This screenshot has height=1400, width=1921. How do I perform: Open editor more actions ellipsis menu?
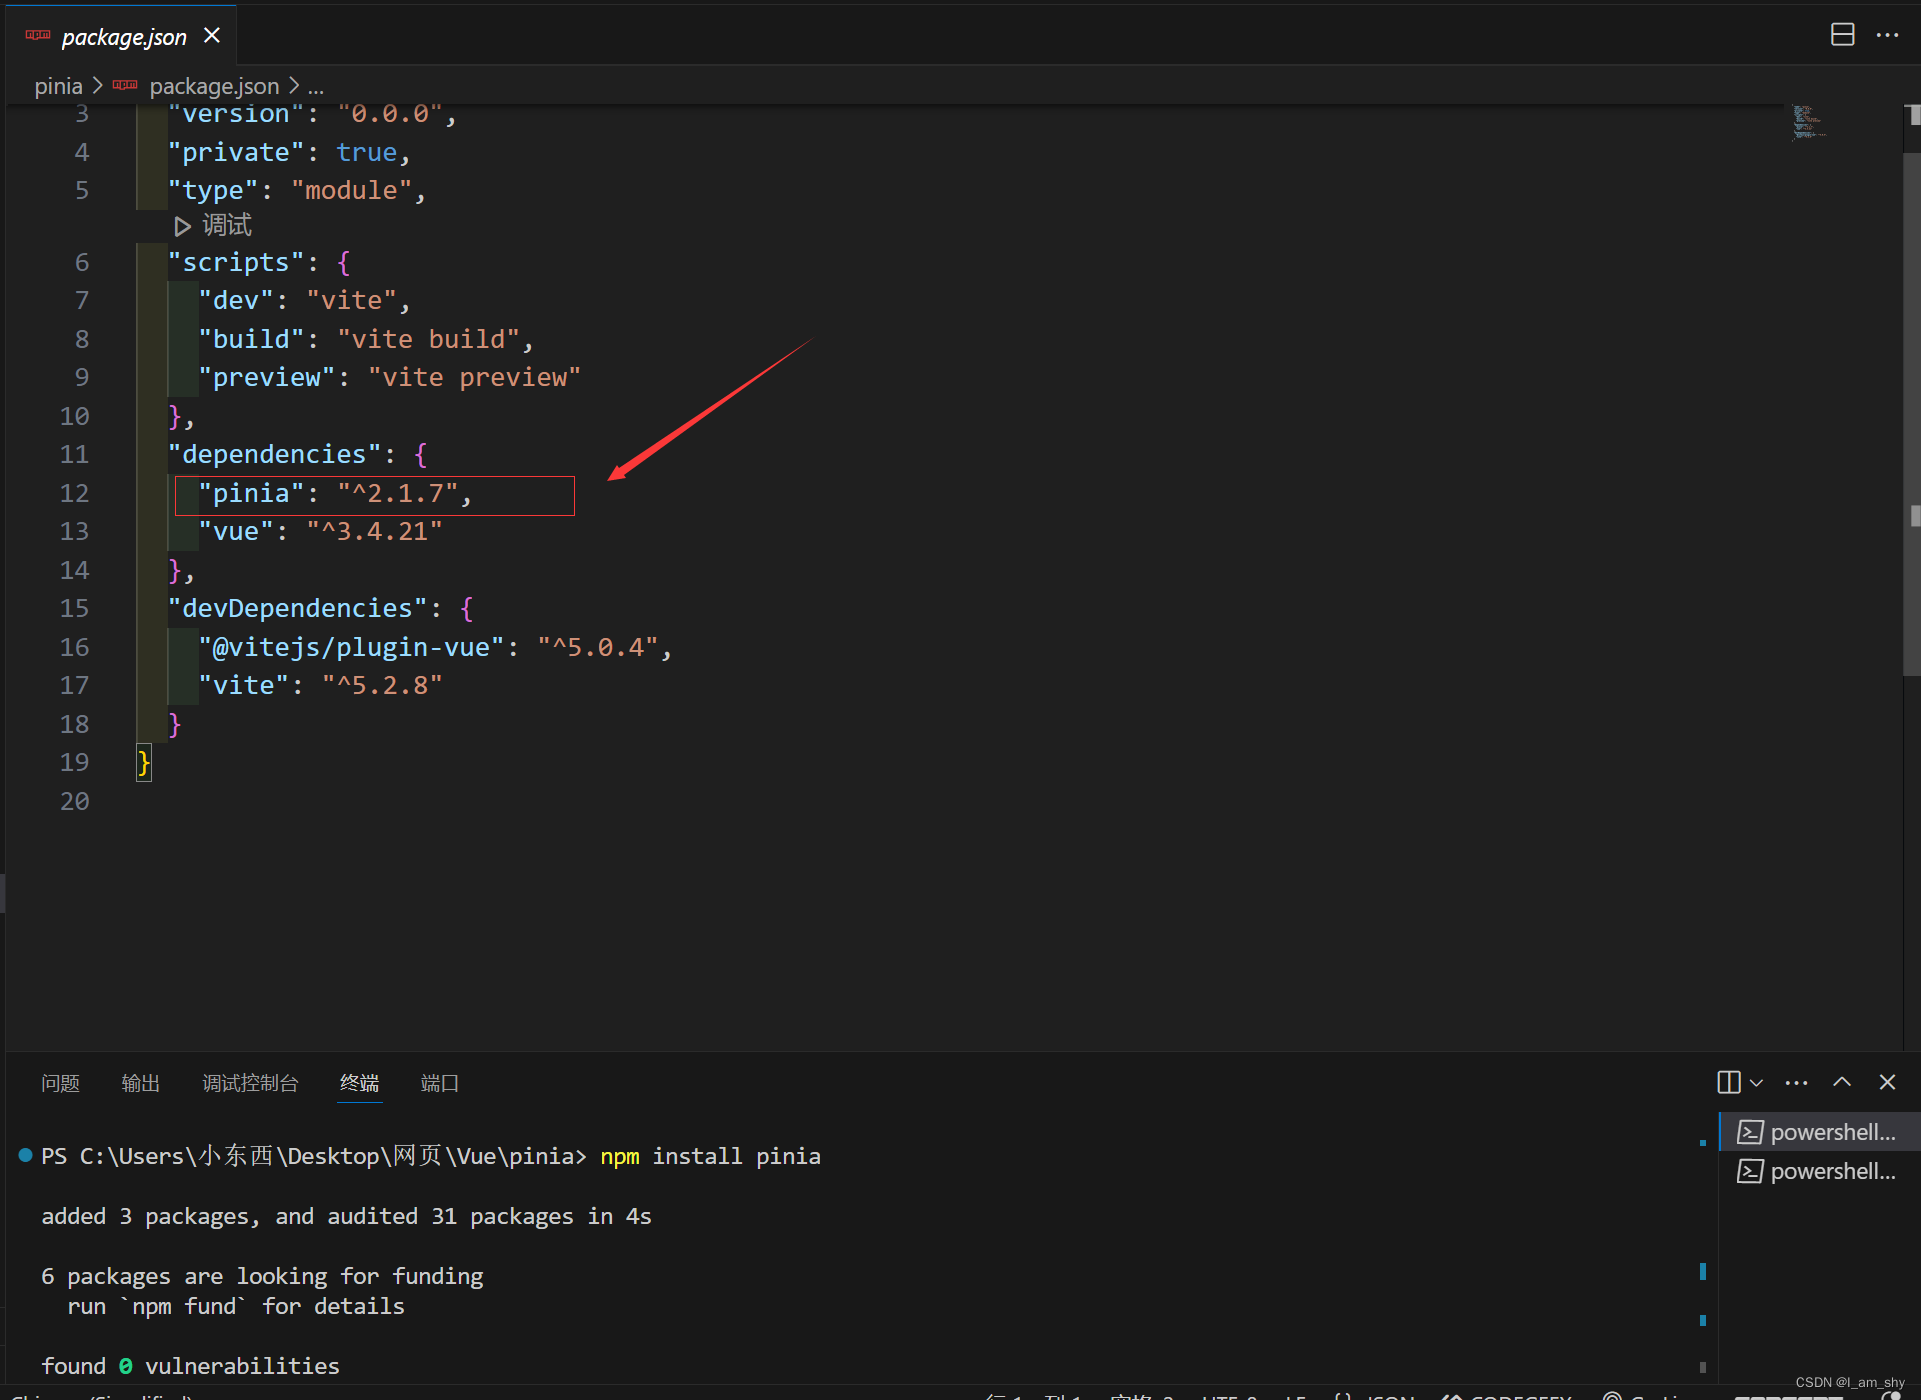1887,35
